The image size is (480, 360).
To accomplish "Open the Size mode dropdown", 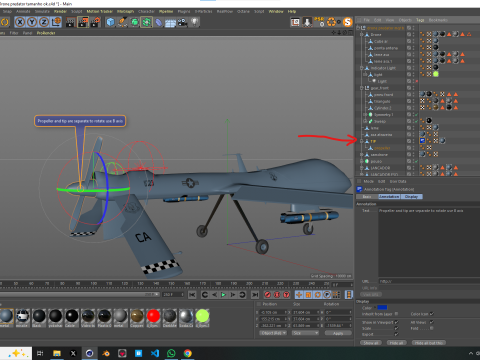I will click(x=305, y=333).
